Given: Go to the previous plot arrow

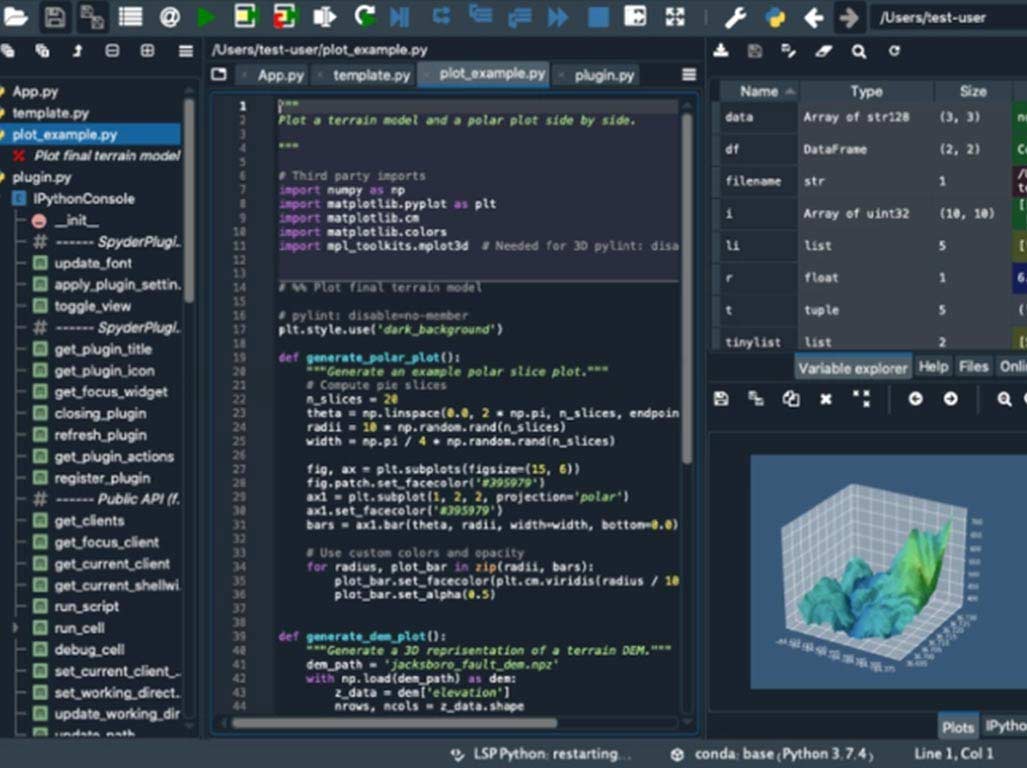Looking at the screenshot, I should [915, 399].
